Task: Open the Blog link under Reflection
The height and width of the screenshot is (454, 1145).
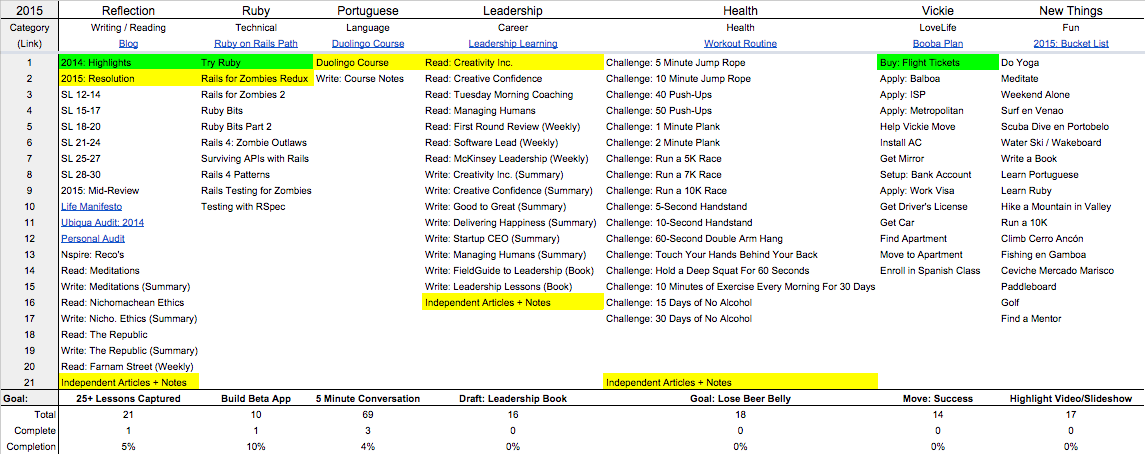Action: point(128,44)
